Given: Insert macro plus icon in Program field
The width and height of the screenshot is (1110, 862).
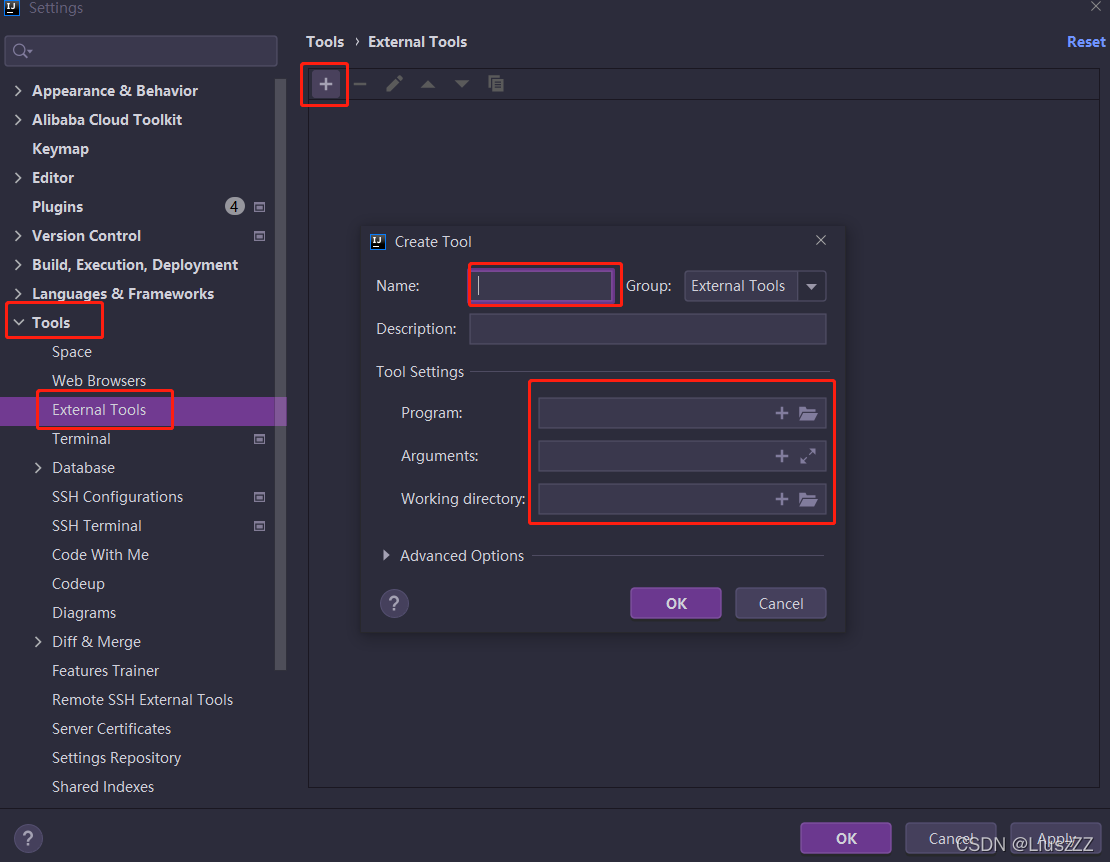Looking at the screenshot, I should pyautogui.click(x=782, y=413).
